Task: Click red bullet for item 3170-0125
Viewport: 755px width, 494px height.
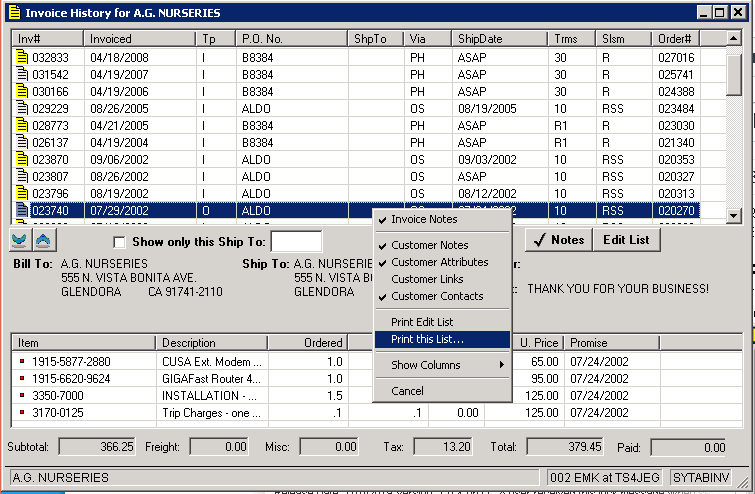Action: [22, 412]
